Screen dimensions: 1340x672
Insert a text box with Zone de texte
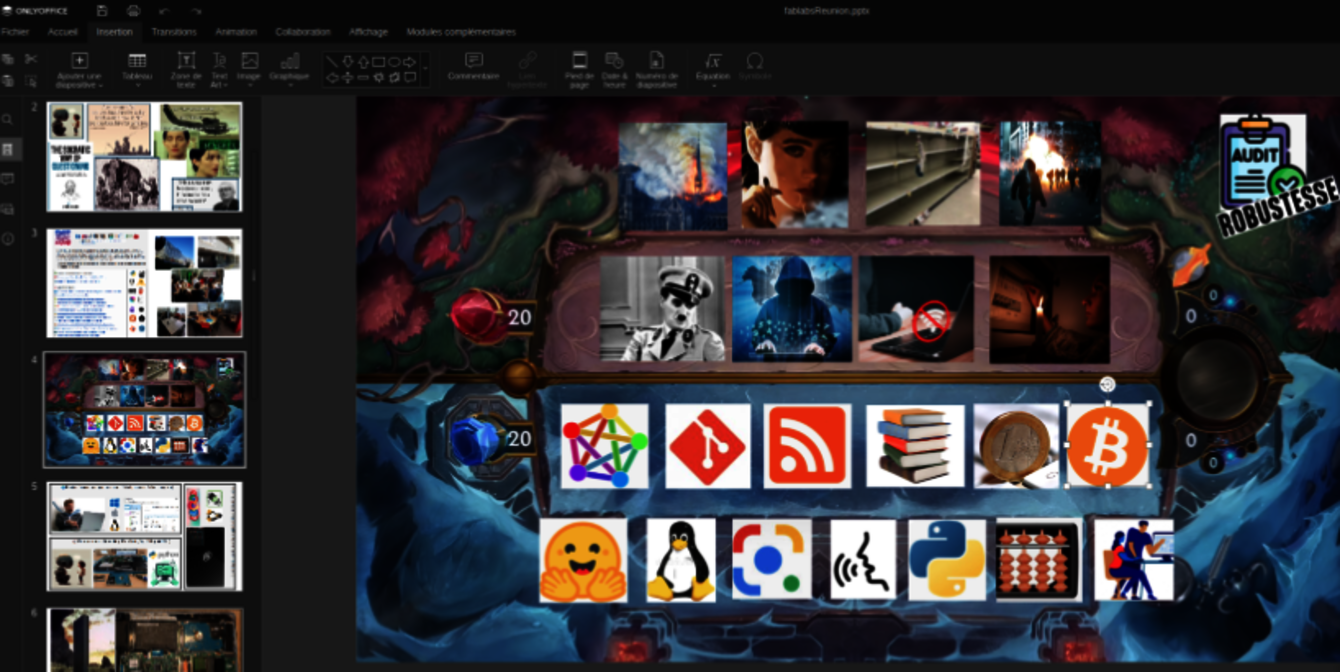pos(186,69)
